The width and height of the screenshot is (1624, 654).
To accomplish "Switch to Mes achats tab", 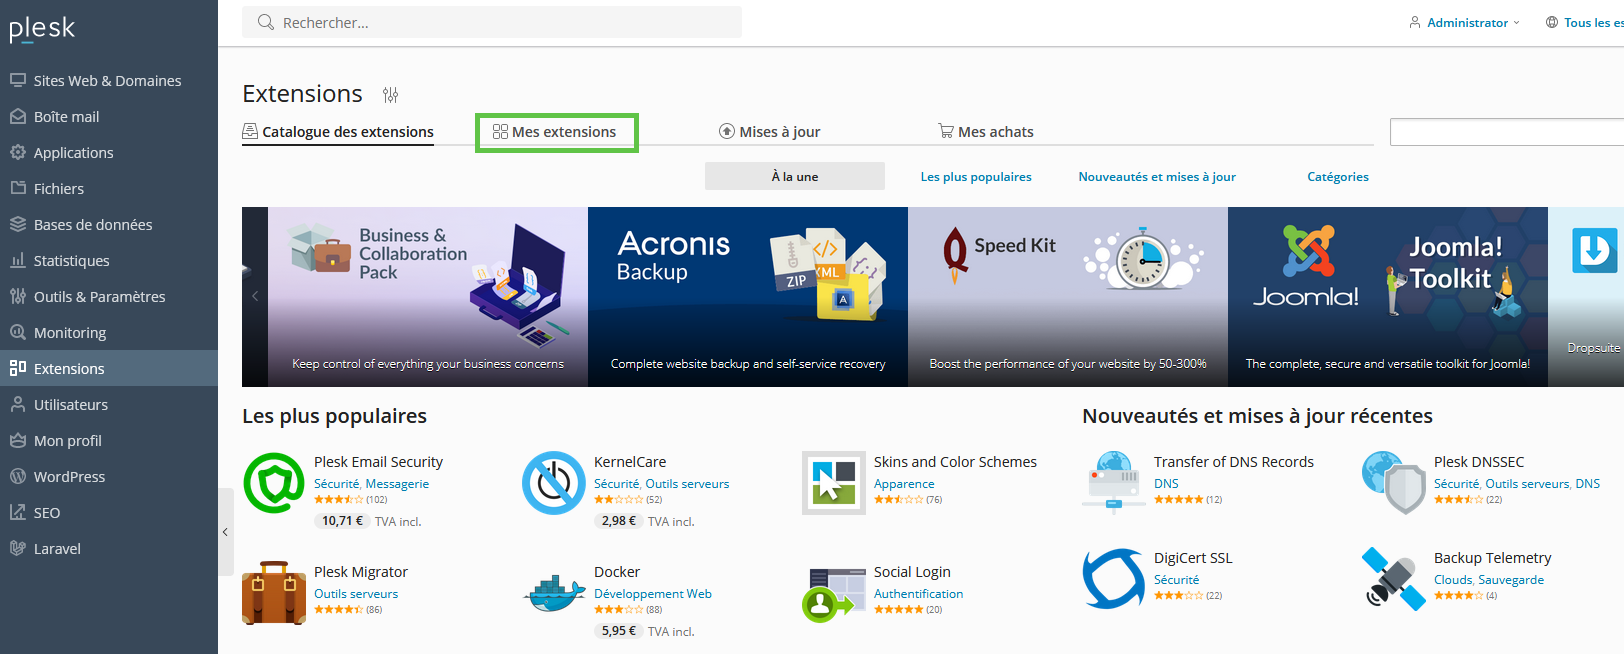I will [986, 132].
